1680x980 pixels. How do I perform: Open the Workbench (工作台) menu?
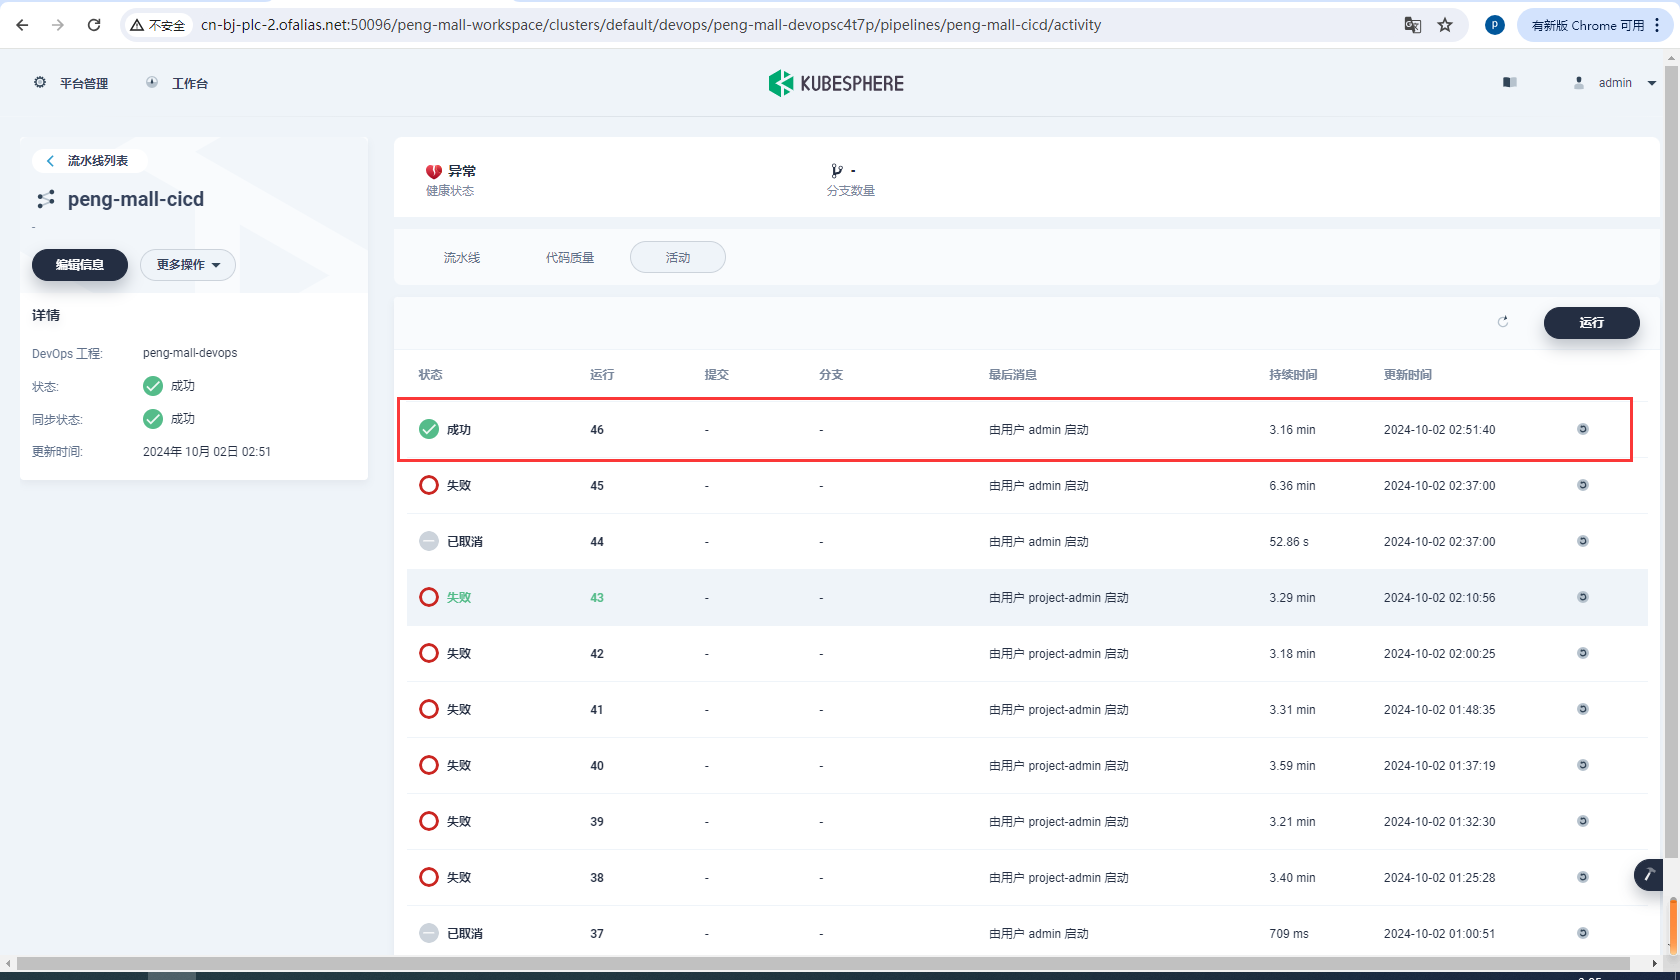tap(177, 83)
